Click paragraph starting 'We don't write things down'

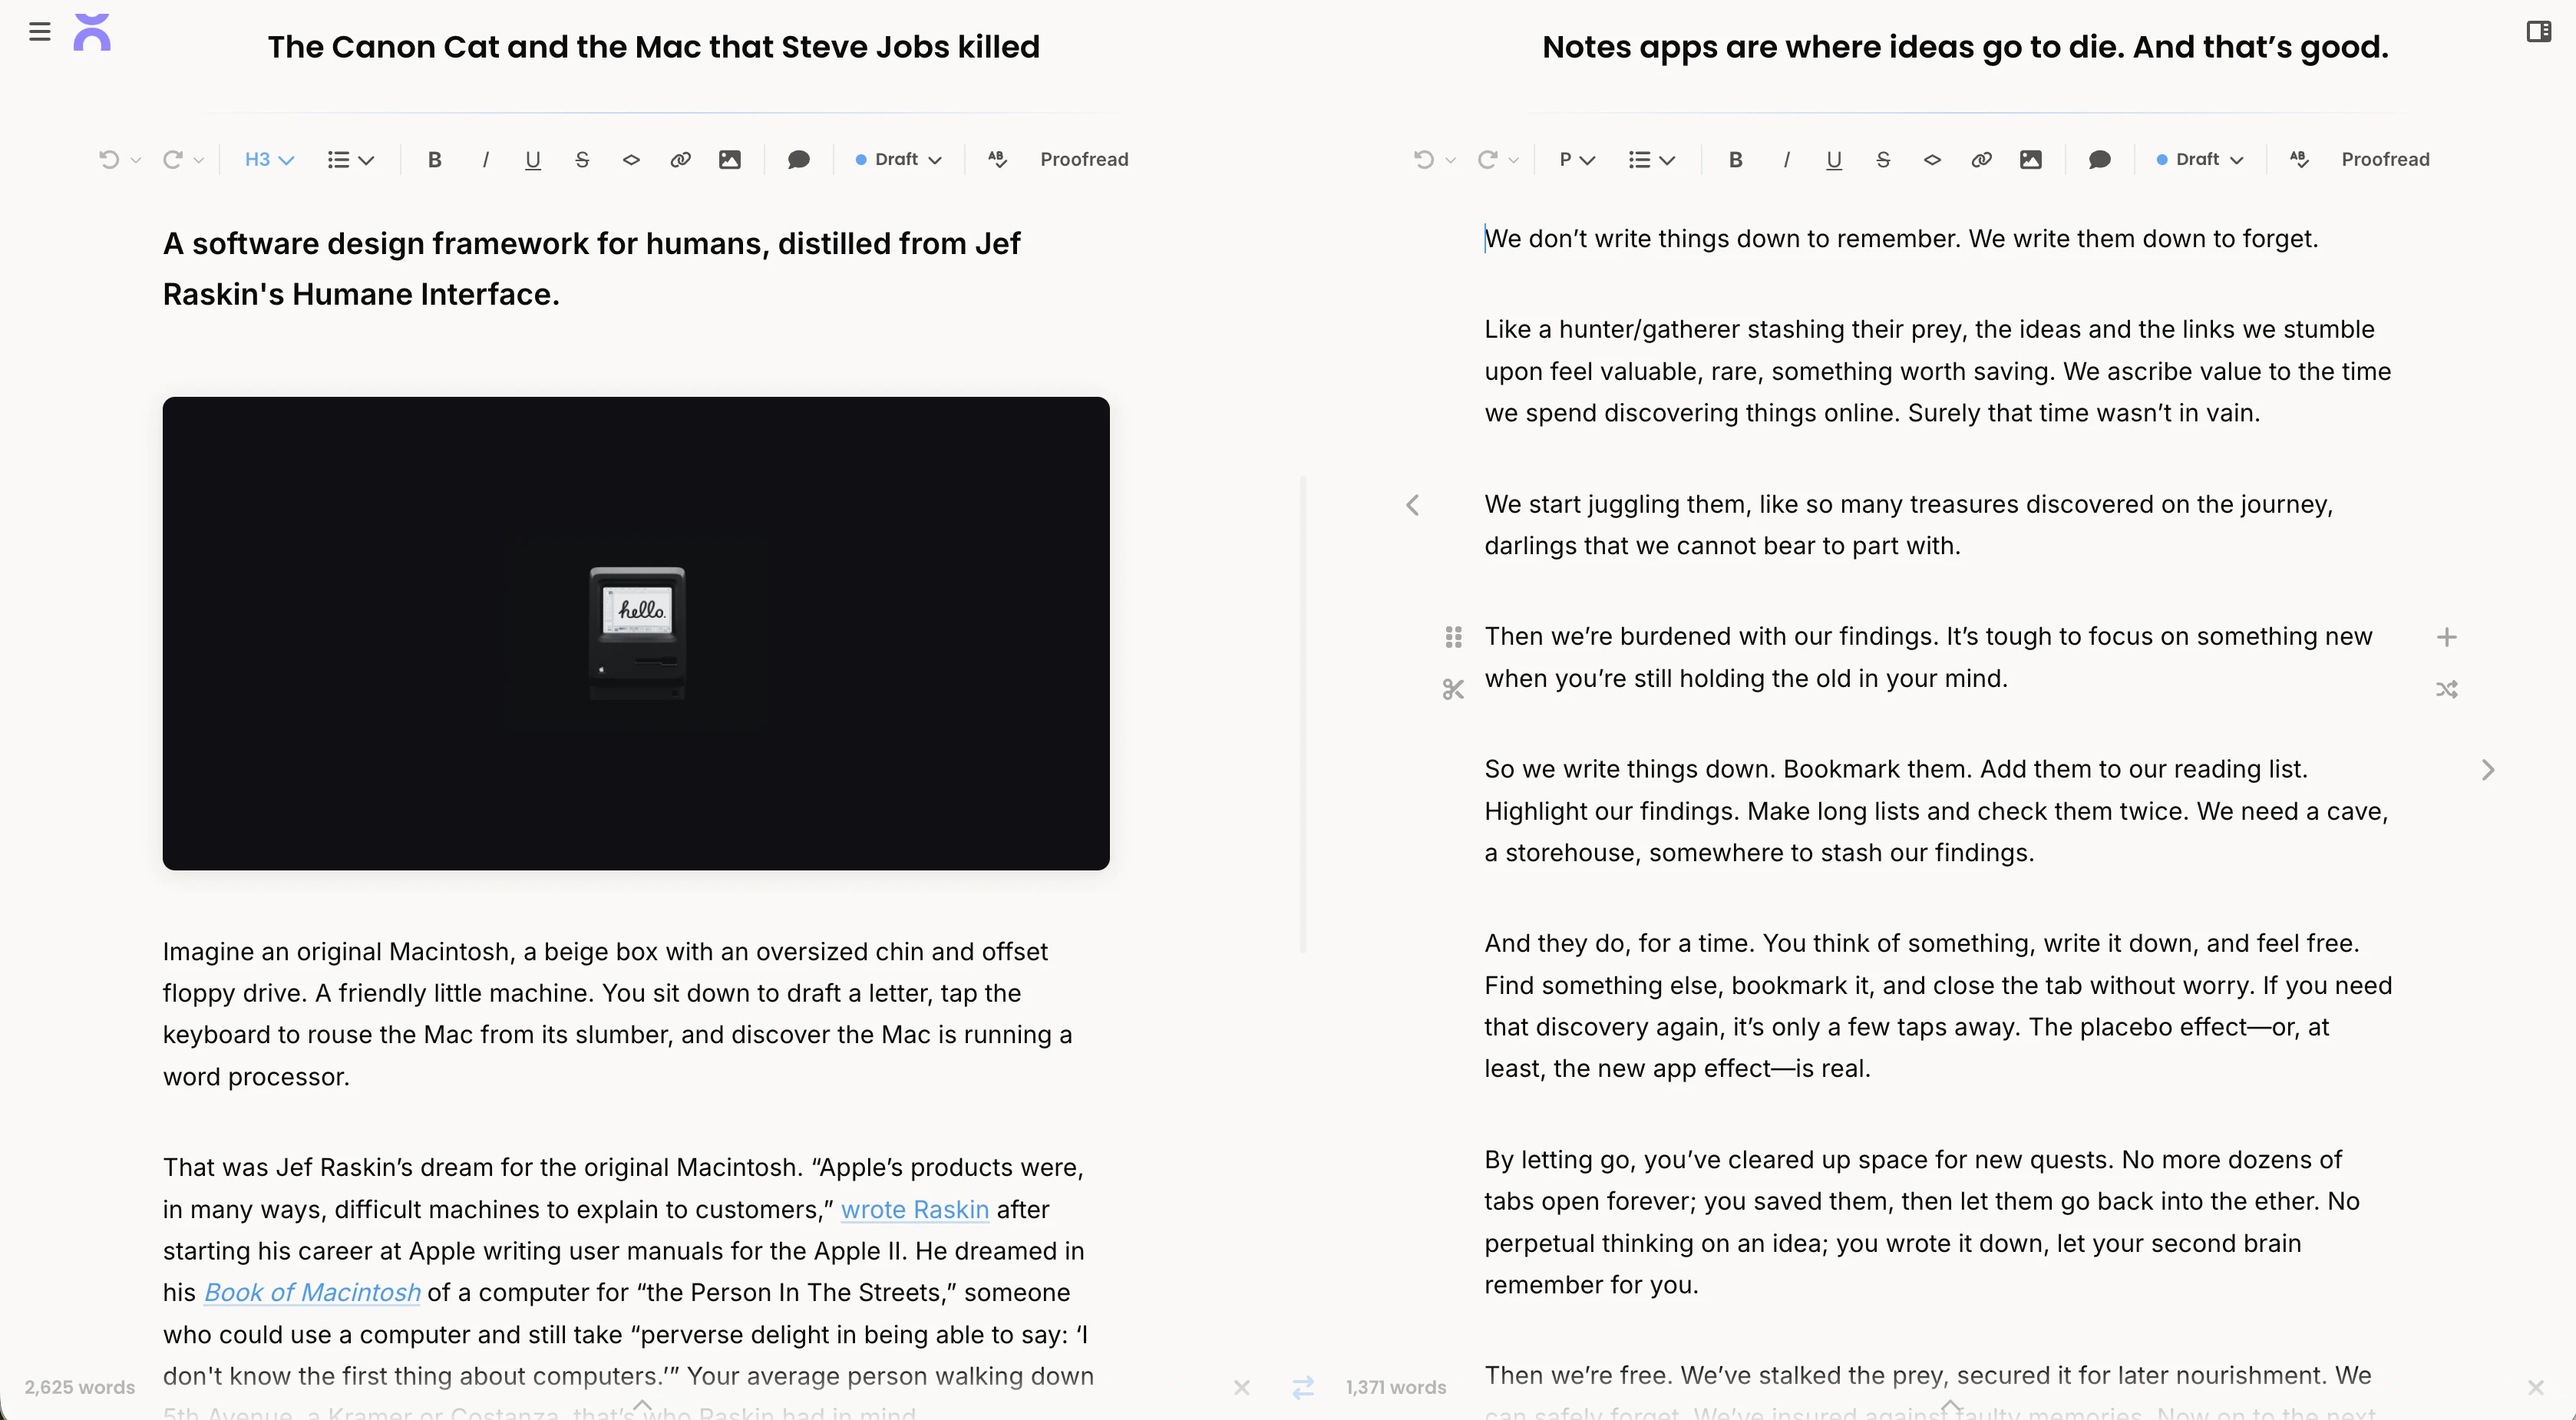[1901, 239]
